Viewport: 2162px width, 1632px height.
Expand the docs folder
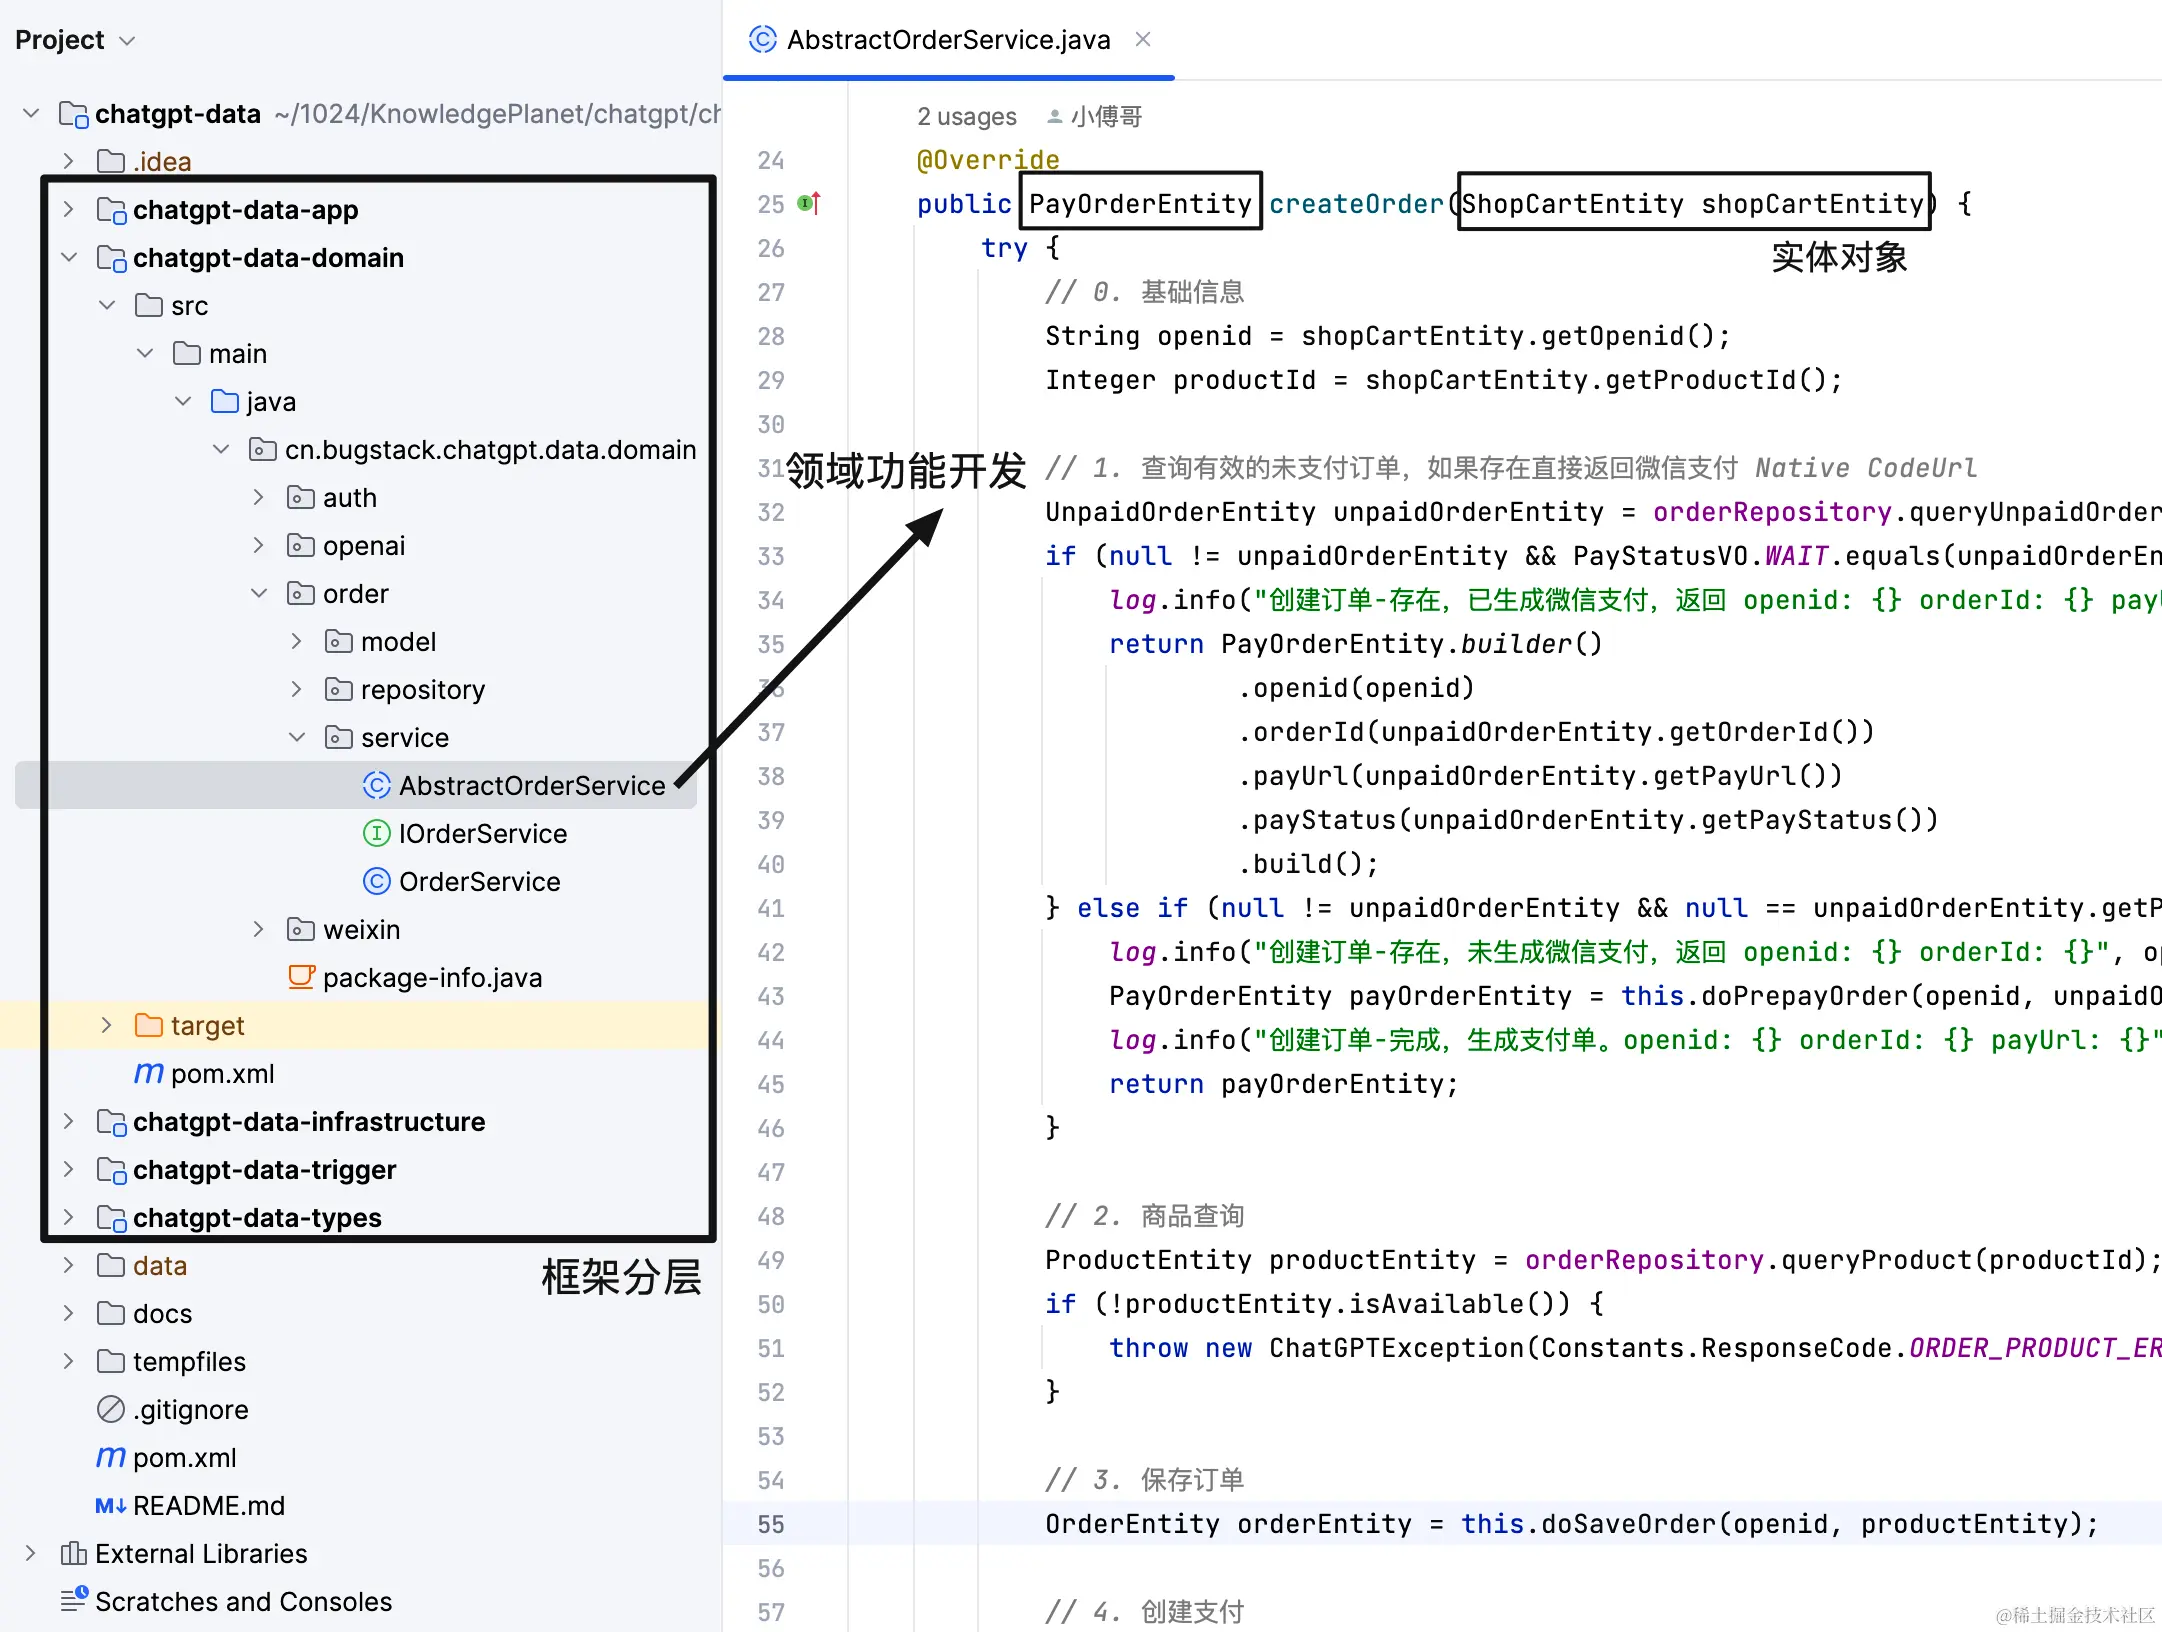(x=68, y=1313)
